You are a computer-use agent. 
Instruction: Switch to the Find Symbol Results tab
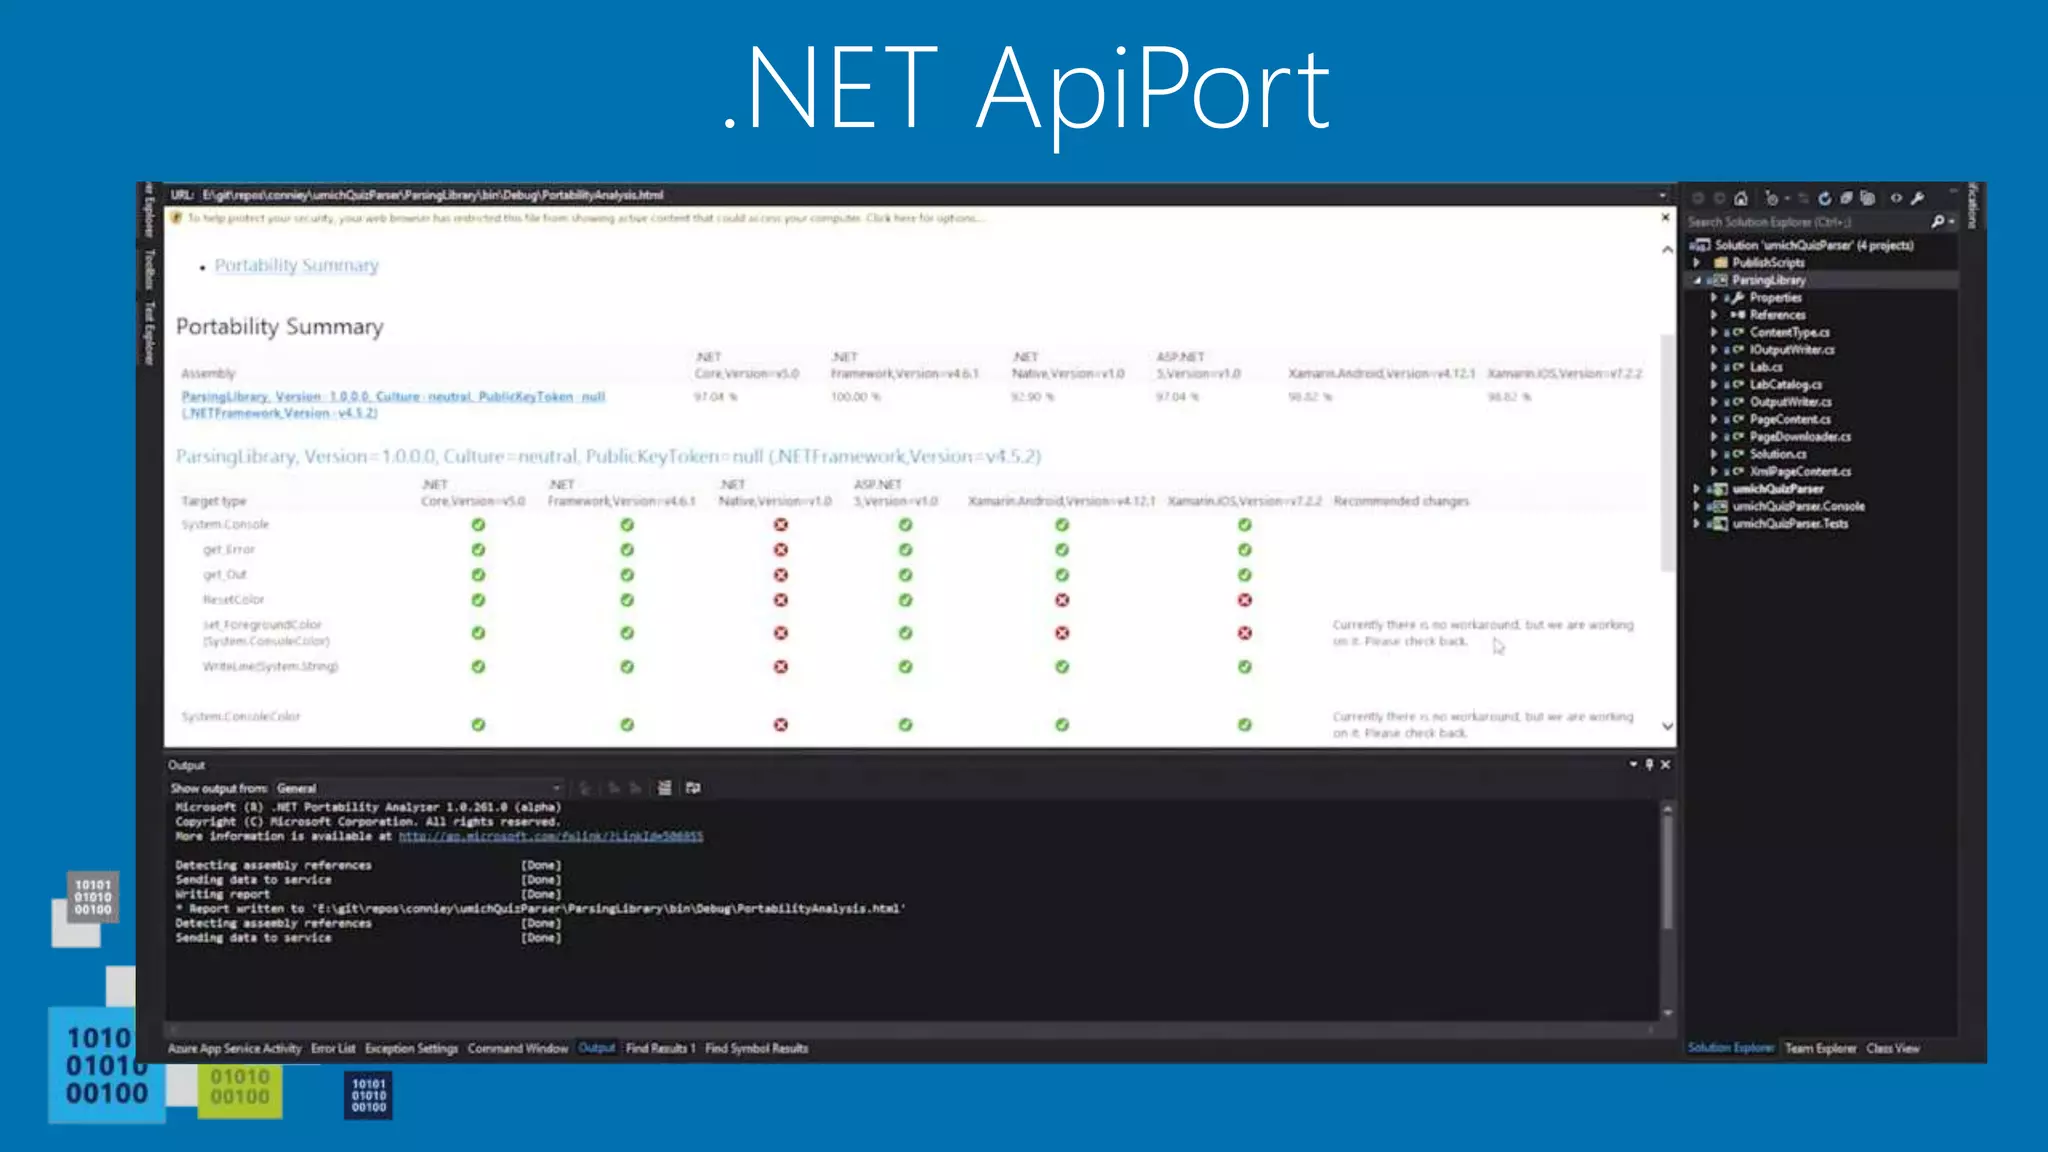[757, 1048]
